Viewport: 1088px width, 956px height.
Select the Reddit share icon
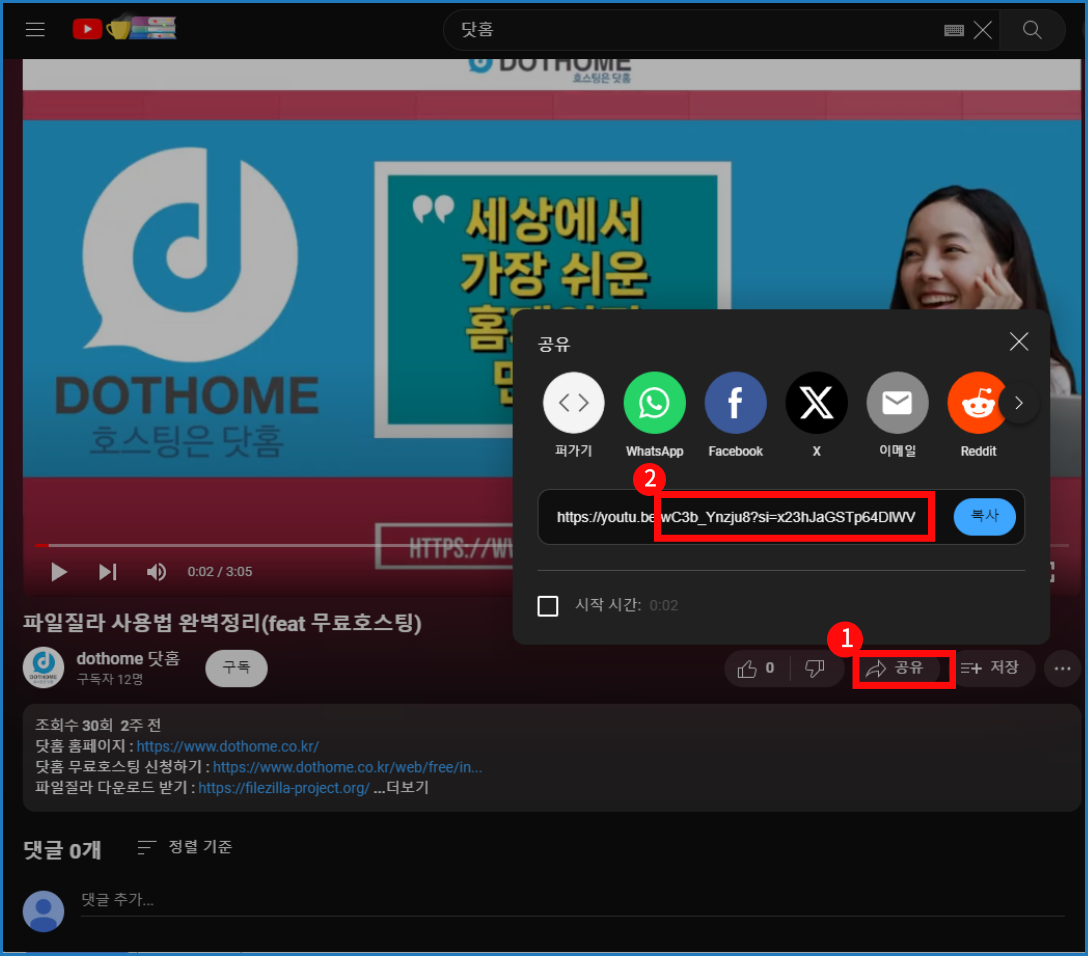(x=977, y=403)
